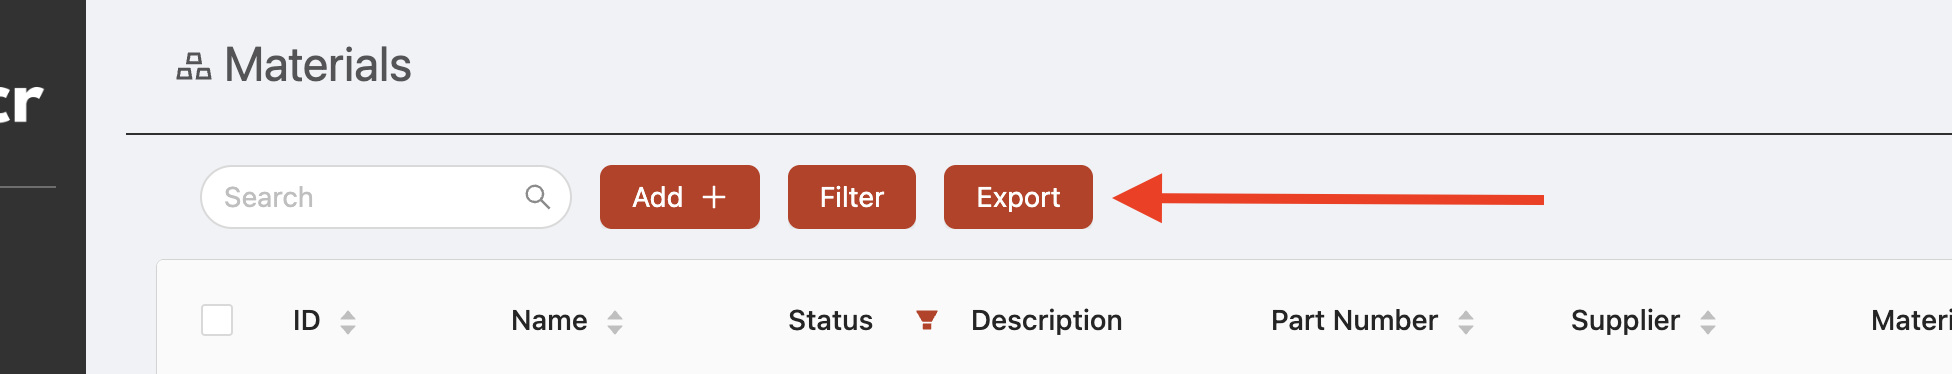Image resolution: width=1952 pixels, height=374 pixels.
Task: Click the partially visible Materi… column header
Action: point(1911,320)
